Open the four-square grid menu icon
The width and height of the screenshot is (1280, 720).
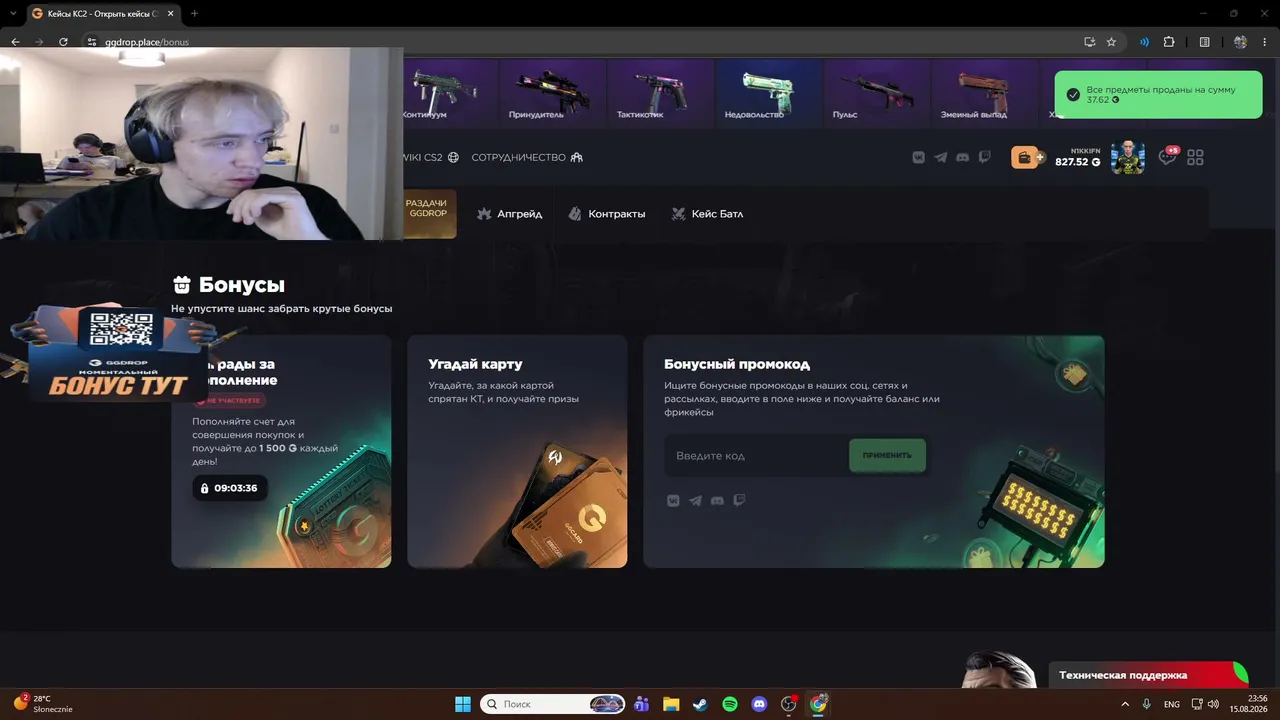1195,157
